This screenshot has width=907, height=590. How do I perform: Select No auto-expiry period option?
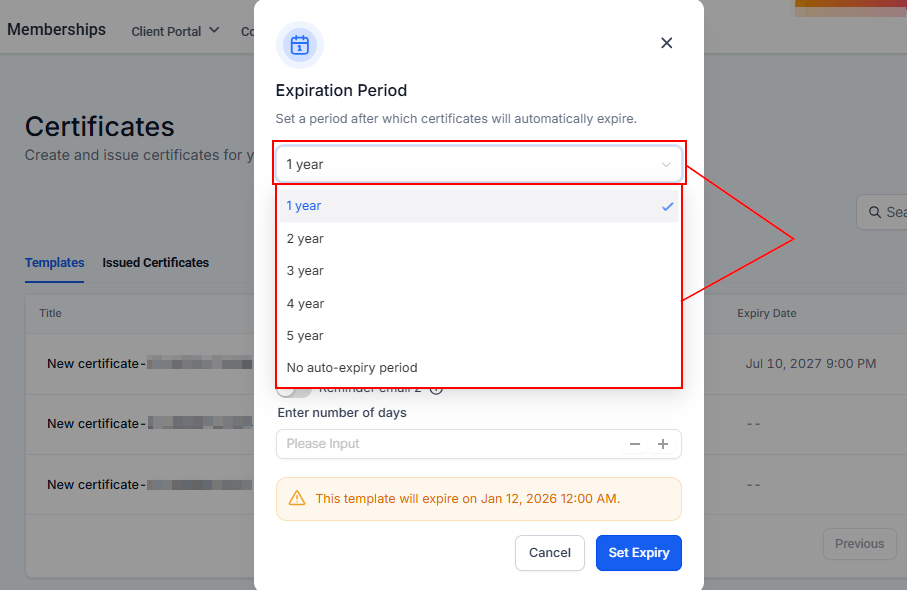[x=352, y=368]
